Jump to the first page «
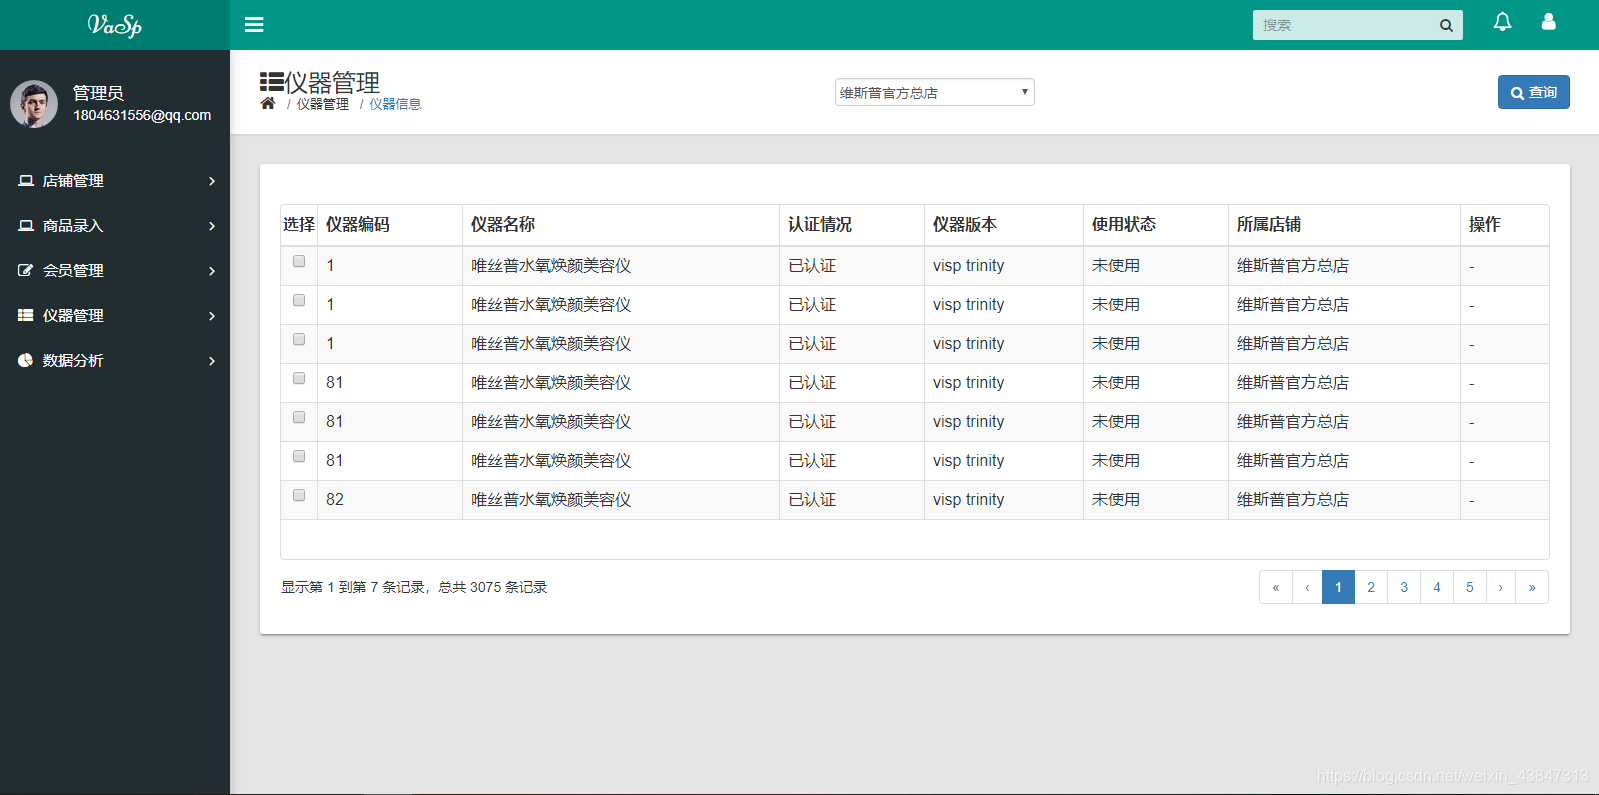1599x795 pixels. (x=1276, y=587)
